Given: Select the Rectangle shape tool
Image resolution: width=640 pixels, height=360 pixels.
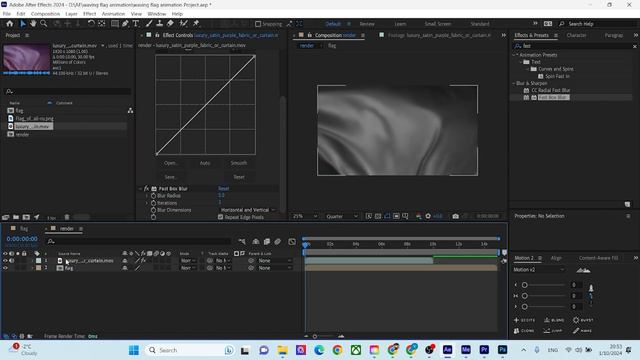Looking at the screenshot, I should [x=115, y=24].
